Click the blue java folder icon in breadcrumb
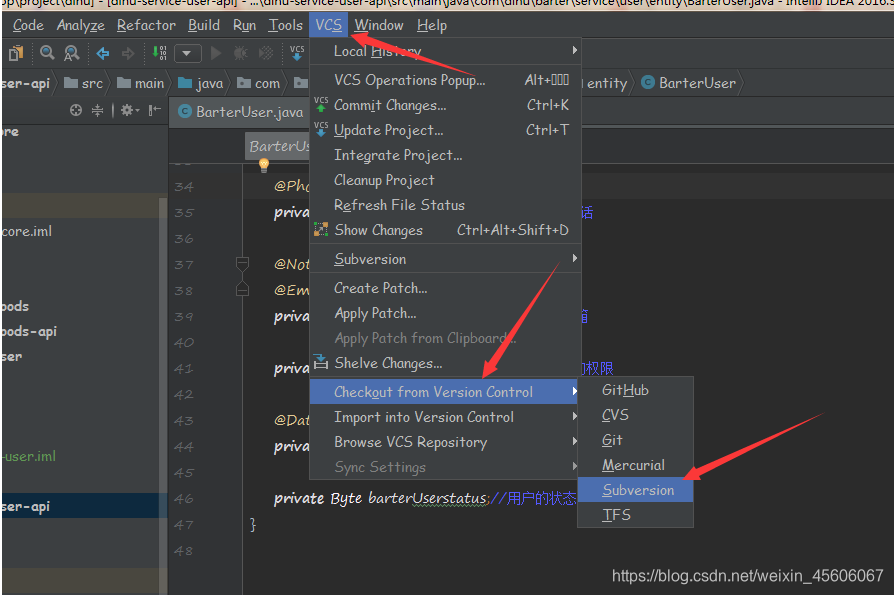Image resolution: width=894 pixels, height=595 pixels. [x=185, y=83]
